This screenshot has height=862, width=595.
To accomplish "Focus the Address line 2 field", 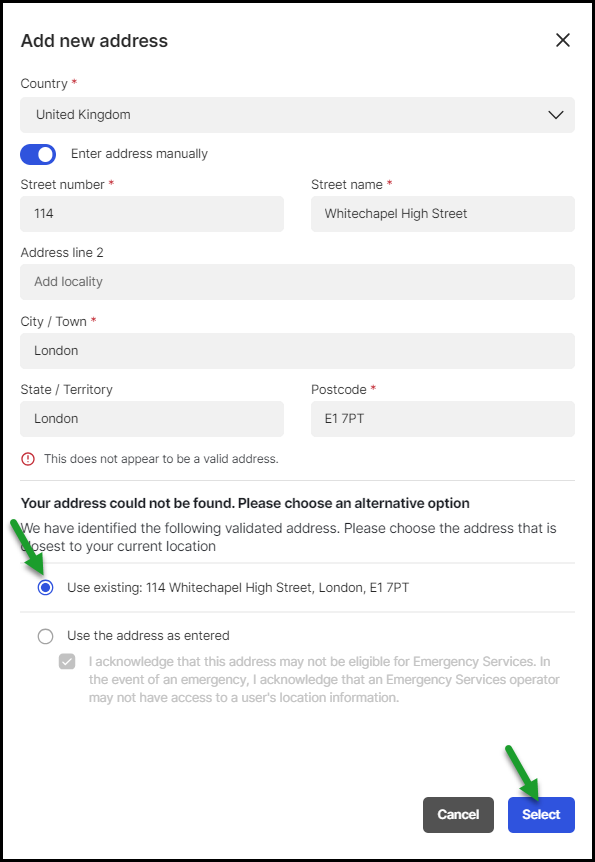I will (x=298, y=282).
